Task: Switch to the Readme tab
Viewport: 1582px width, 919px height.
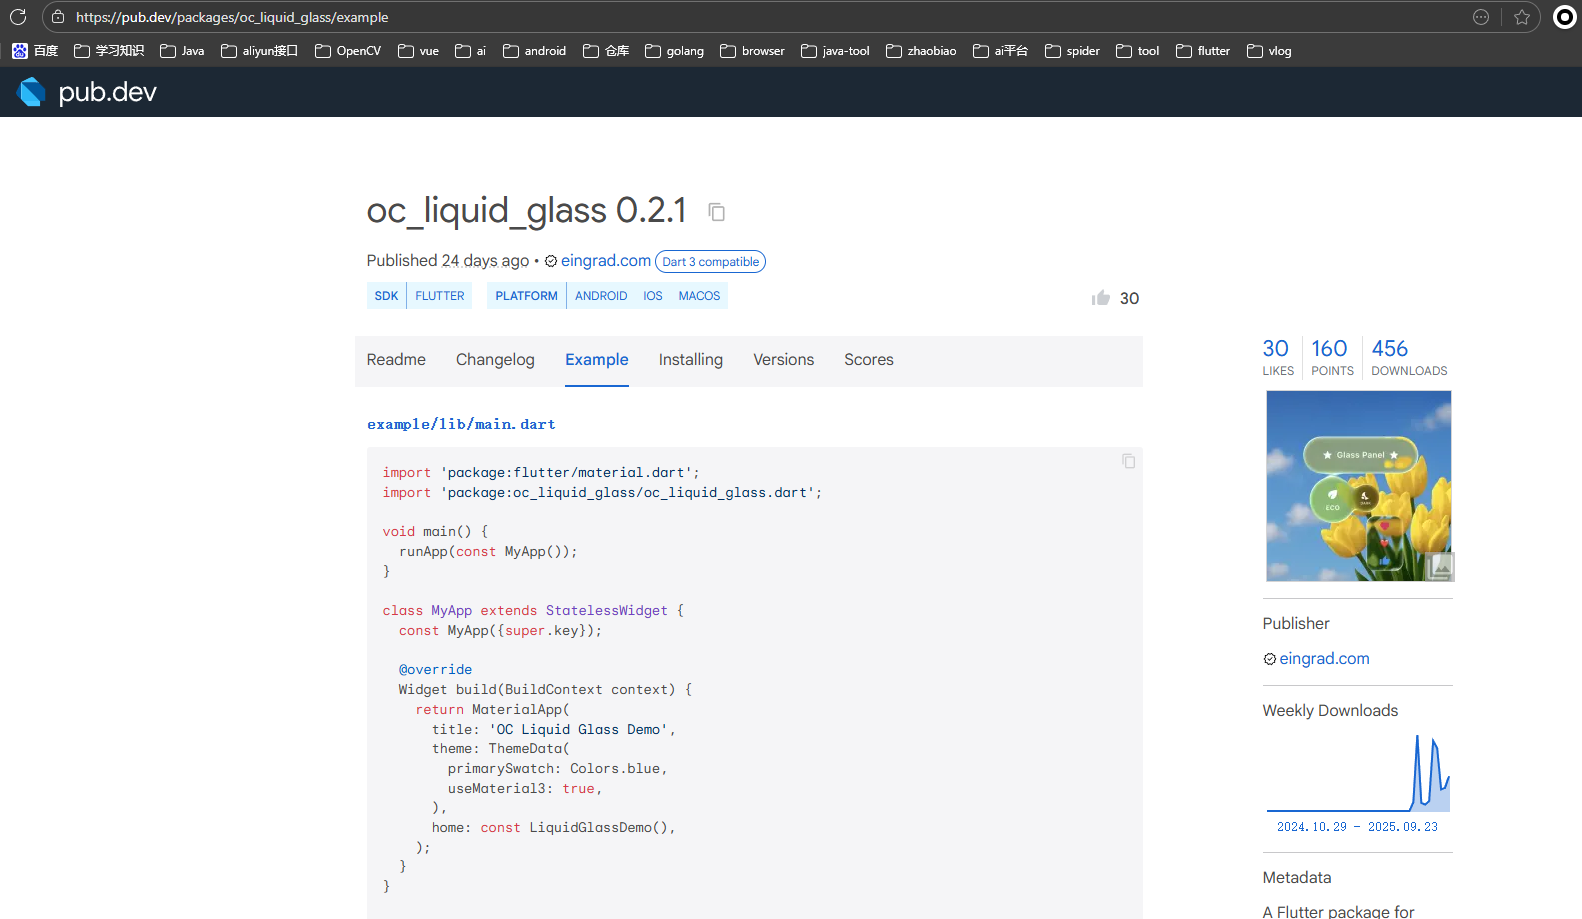Action: tap(396, 360)
